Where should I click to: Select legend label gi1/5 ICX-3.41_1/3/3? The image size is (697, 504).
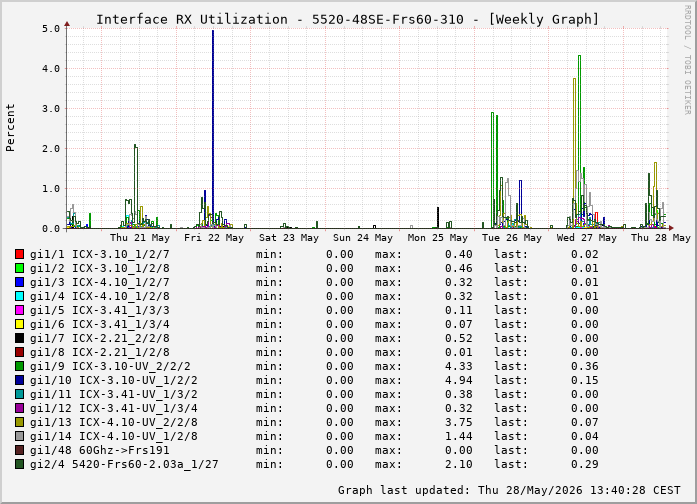click(100, 310)
